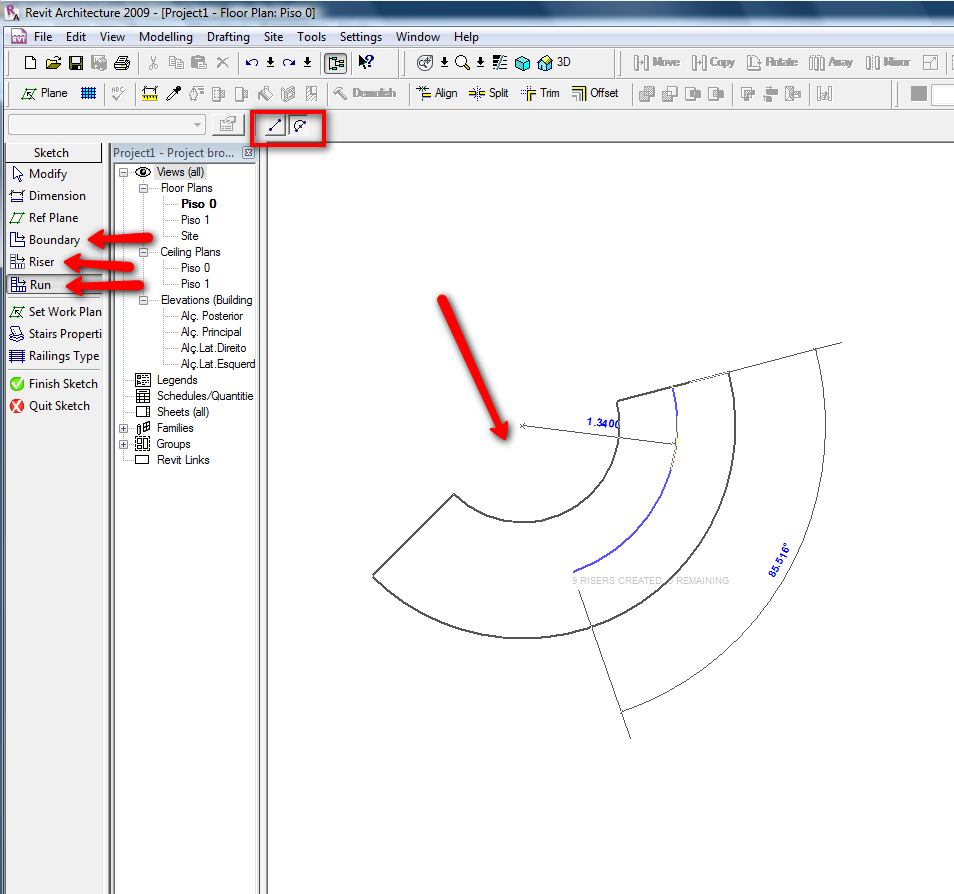
Task: Close the Project browser panel
Action: (248, 153)
